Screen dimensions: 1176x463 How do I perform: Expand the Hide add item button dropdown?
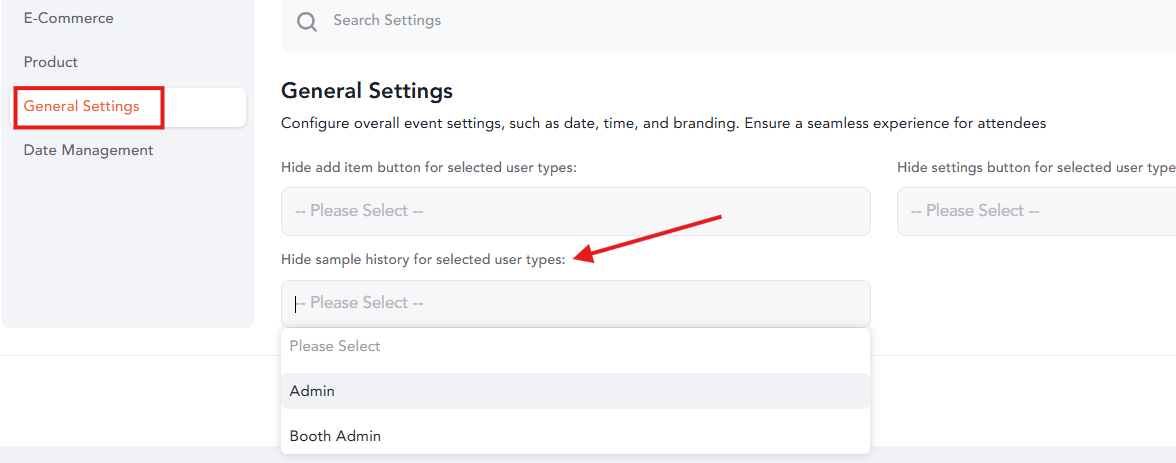click(x=576, y=211)
